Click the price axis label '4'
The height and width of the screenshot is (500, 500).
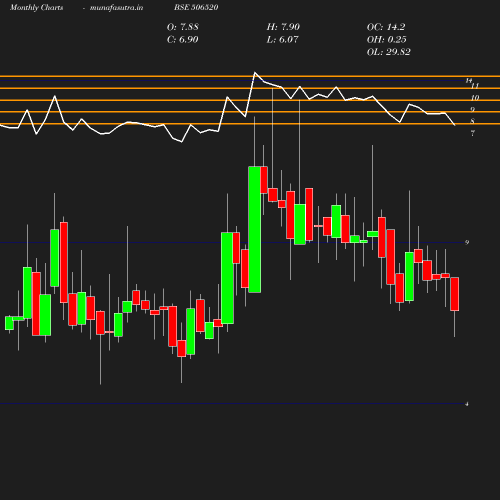tap(467, 404)
